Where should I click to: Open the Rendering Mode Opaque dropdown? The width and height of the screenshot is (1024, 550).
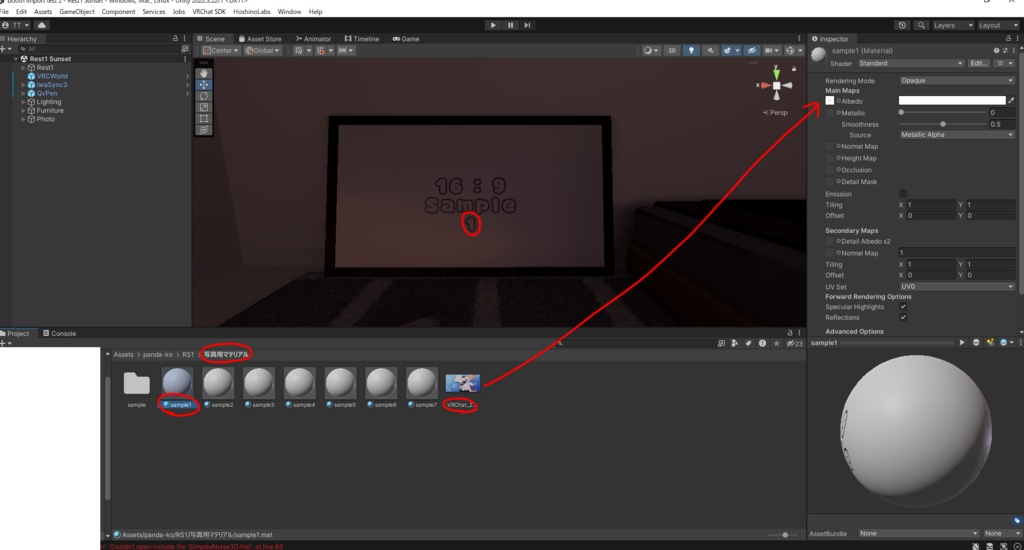click(957, 80)
